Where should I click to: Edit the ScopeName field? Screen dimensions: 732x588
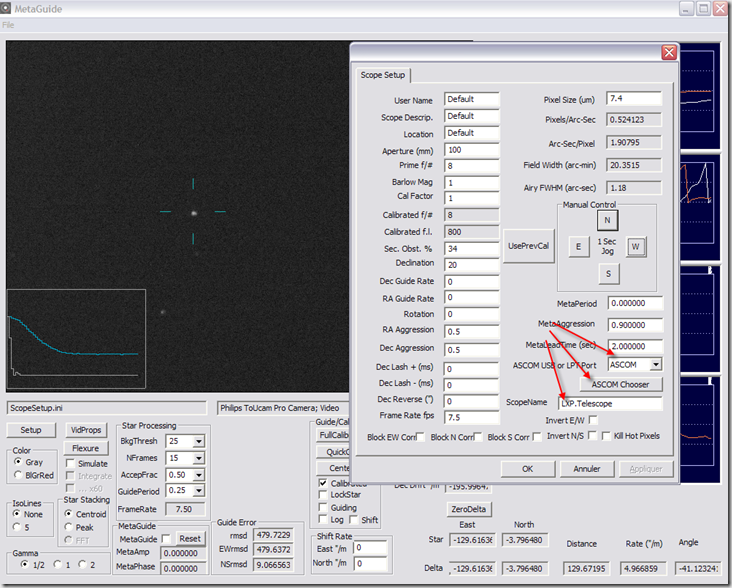[610, 404]
